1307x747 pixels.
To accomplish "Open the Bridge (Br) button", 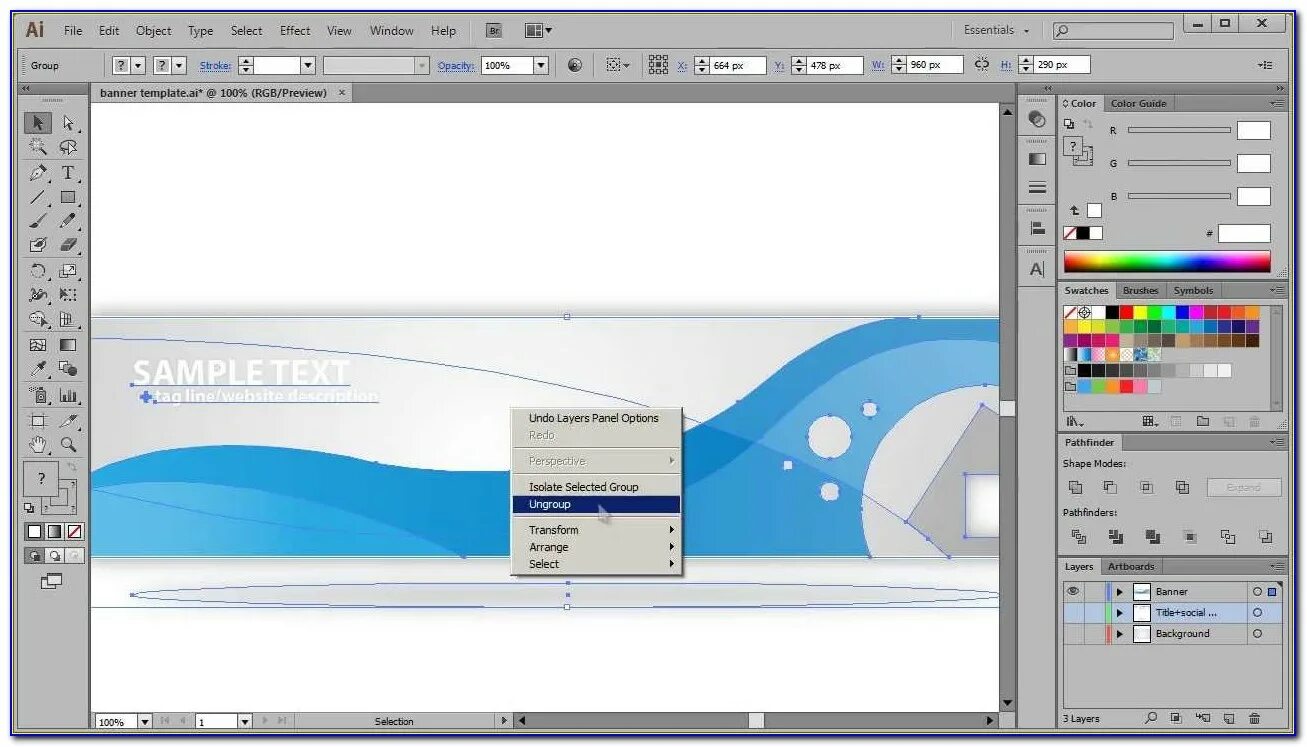I will coord(494,31).
